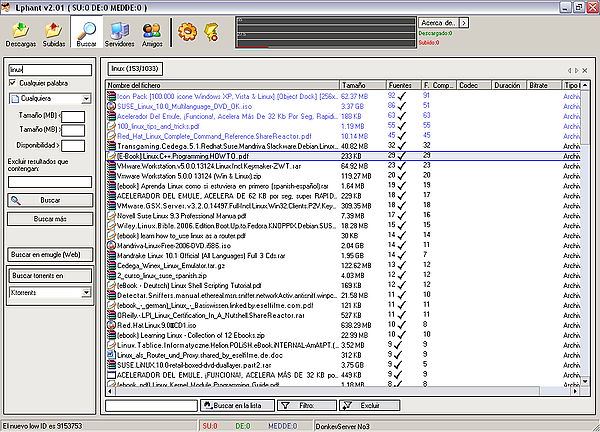Click the Buscar más button

pos(50,219)
